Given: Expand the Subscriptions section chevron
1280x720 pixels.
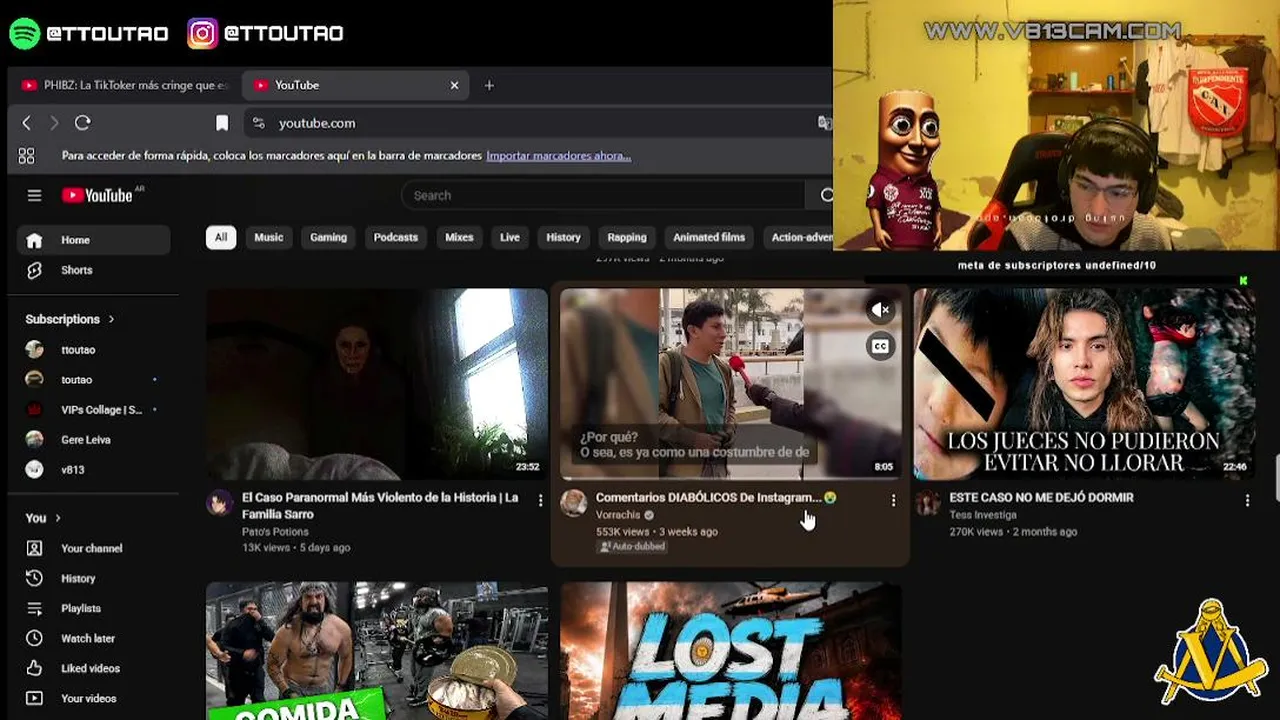Looking at the screenshot, I should [111, 319].
